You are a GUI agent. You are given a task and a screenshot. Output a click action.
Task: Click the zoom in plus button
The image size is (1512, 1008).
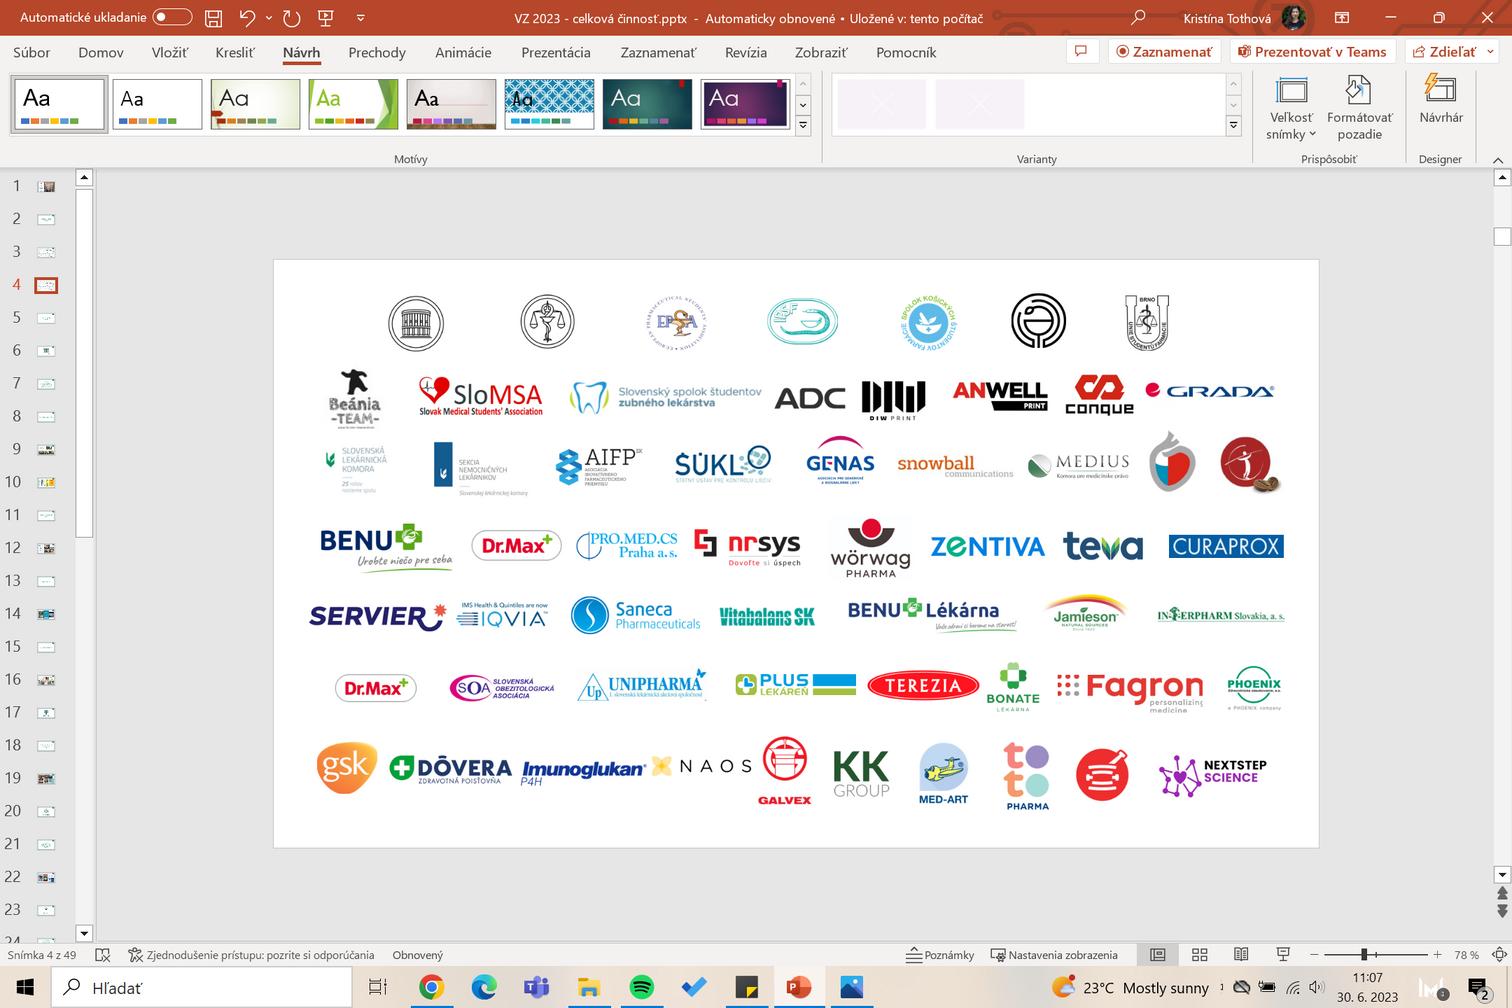(1437, 955)
